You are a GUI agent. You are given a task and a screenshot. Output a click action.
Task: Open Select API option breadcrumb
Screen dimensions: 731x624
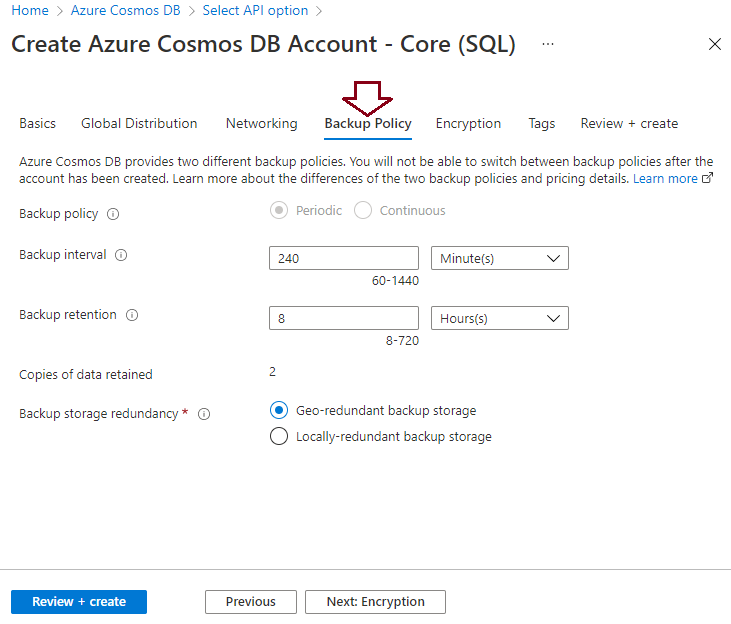[255, 10]
